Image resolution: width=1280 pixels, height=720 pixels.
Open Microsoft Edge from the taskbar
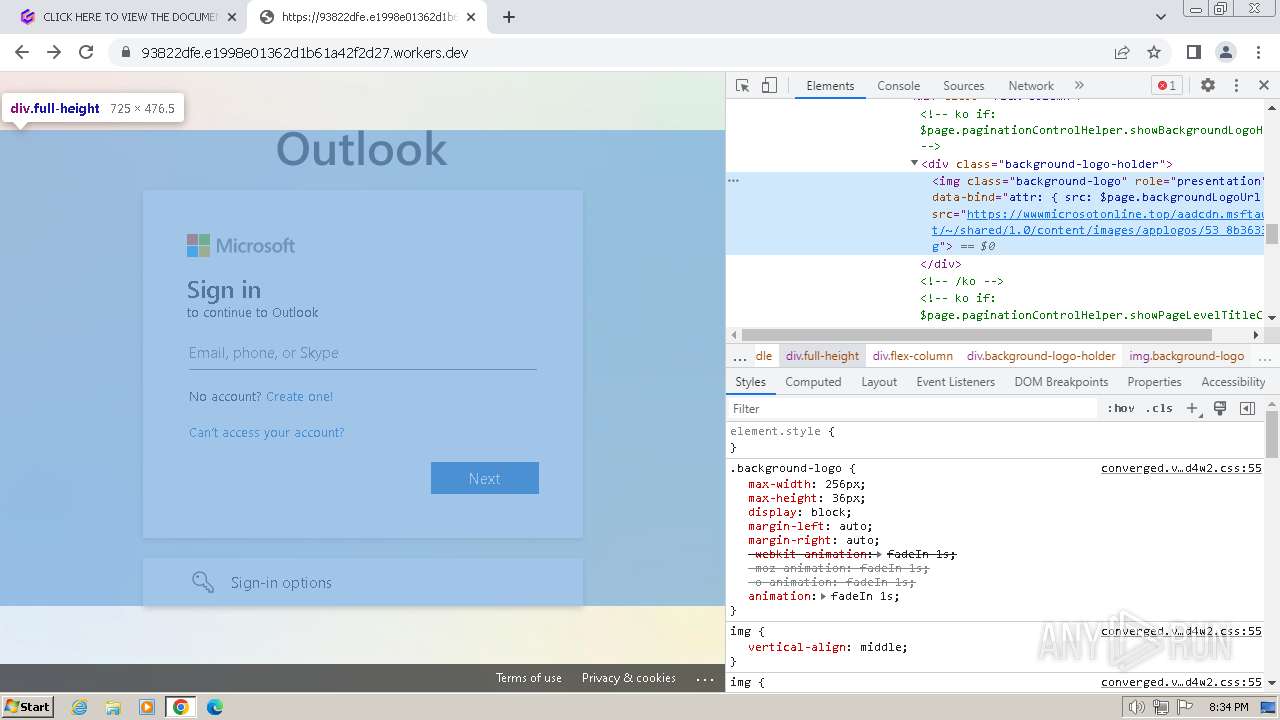(214, 707)
